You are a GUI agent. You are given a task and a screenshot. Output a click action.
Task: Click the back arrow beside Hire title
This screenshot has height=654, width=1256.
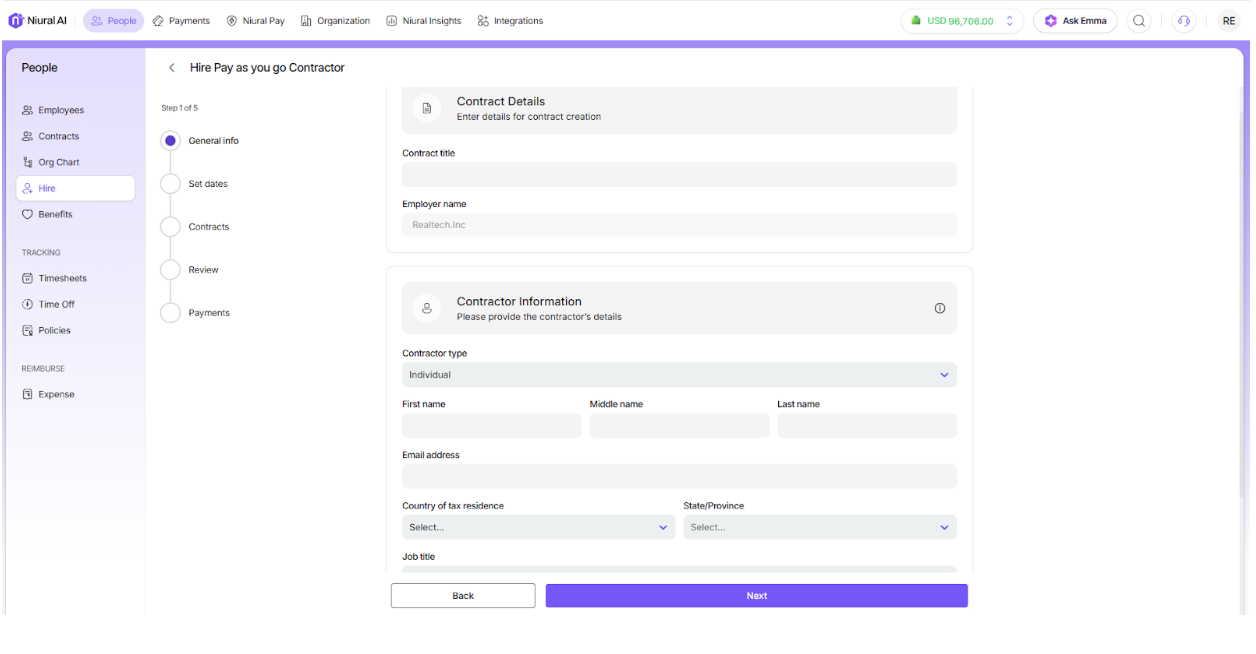[x=172, y=68]
